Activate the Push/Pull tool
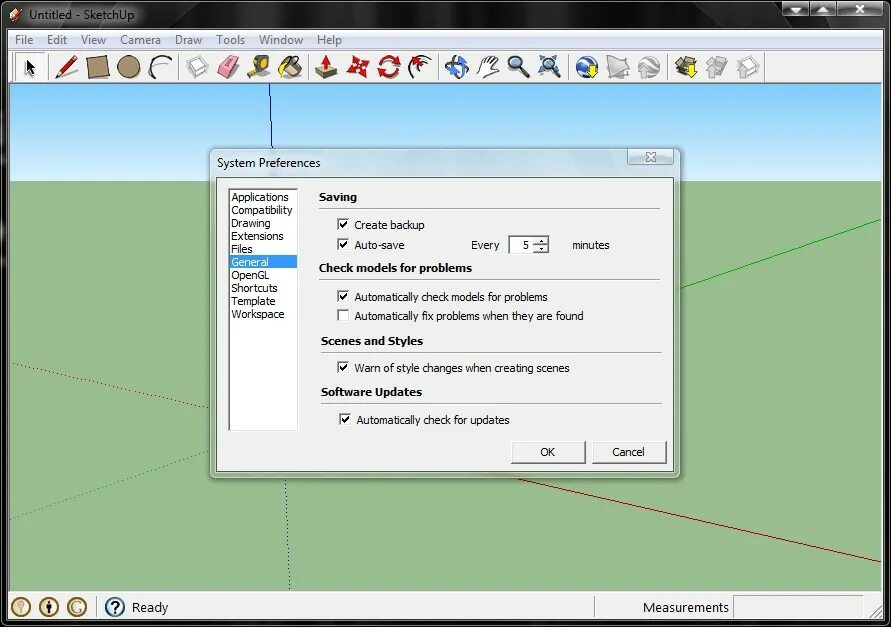 click(326, 67)
